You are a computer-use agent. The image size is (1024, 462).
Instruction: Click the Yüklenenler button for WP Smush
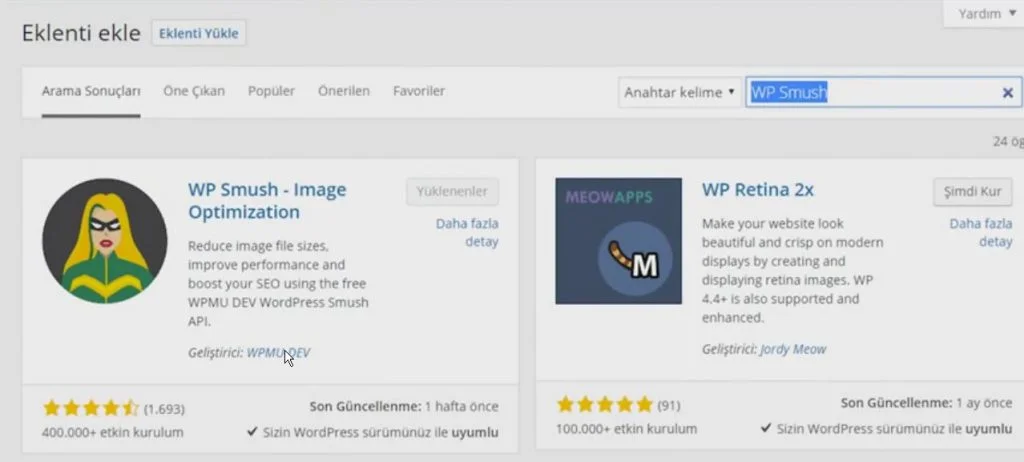pos(452,192)
